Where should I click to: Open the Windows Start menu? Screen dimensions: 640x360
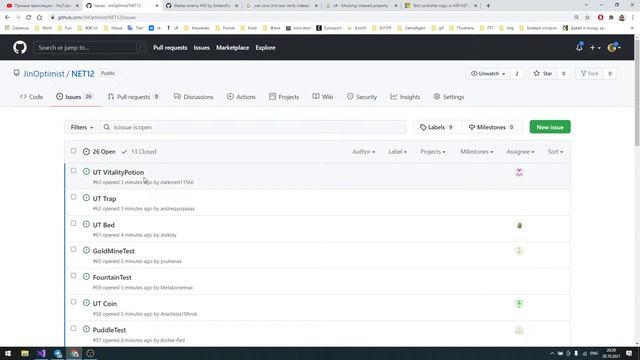click(8, 353)
